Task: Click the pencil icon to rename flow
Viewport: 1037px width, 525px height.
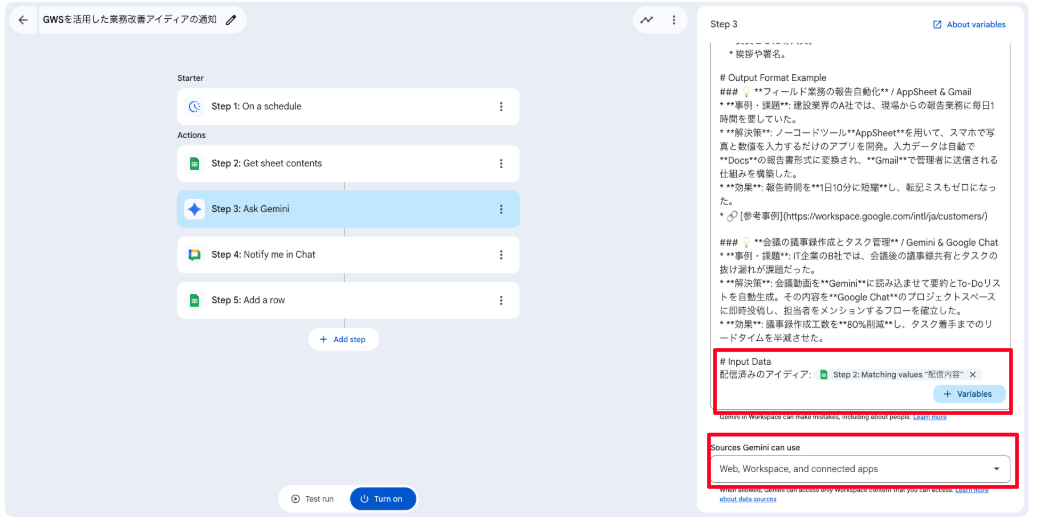Action: tap(232, 20)
